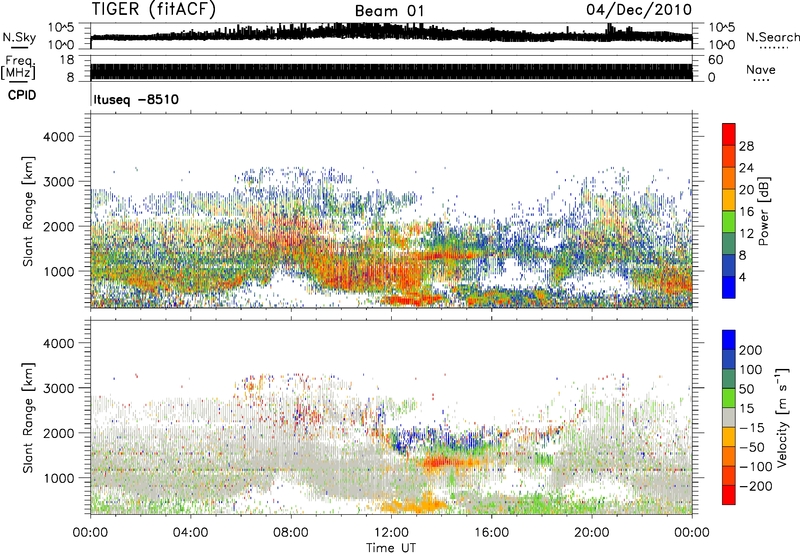Click the 'Nave' legend label

click(x=761, y=70)
